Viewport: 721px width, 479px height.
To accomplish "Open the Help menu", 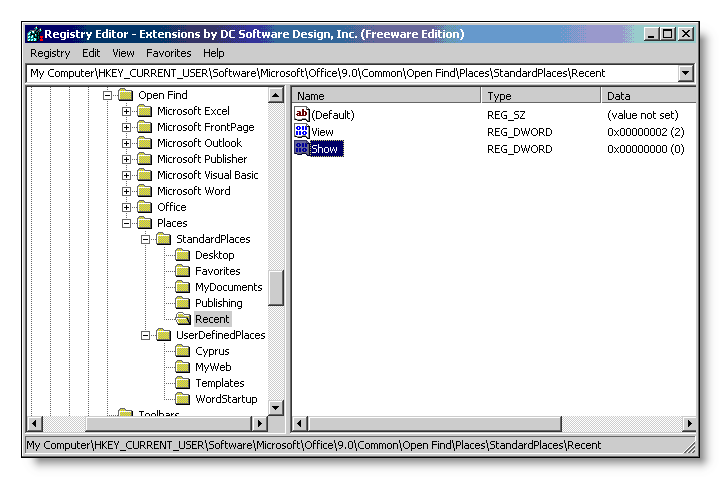I will click(214, 53).
